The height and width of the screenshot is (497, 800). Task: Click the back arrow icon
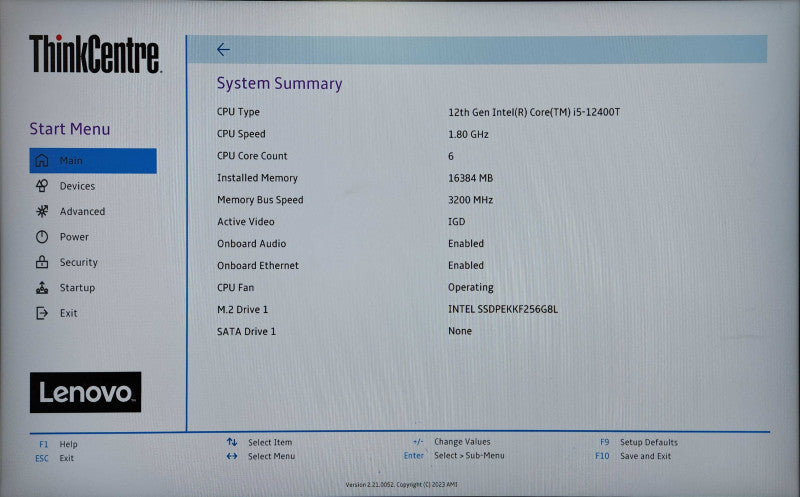coord(223,49)
